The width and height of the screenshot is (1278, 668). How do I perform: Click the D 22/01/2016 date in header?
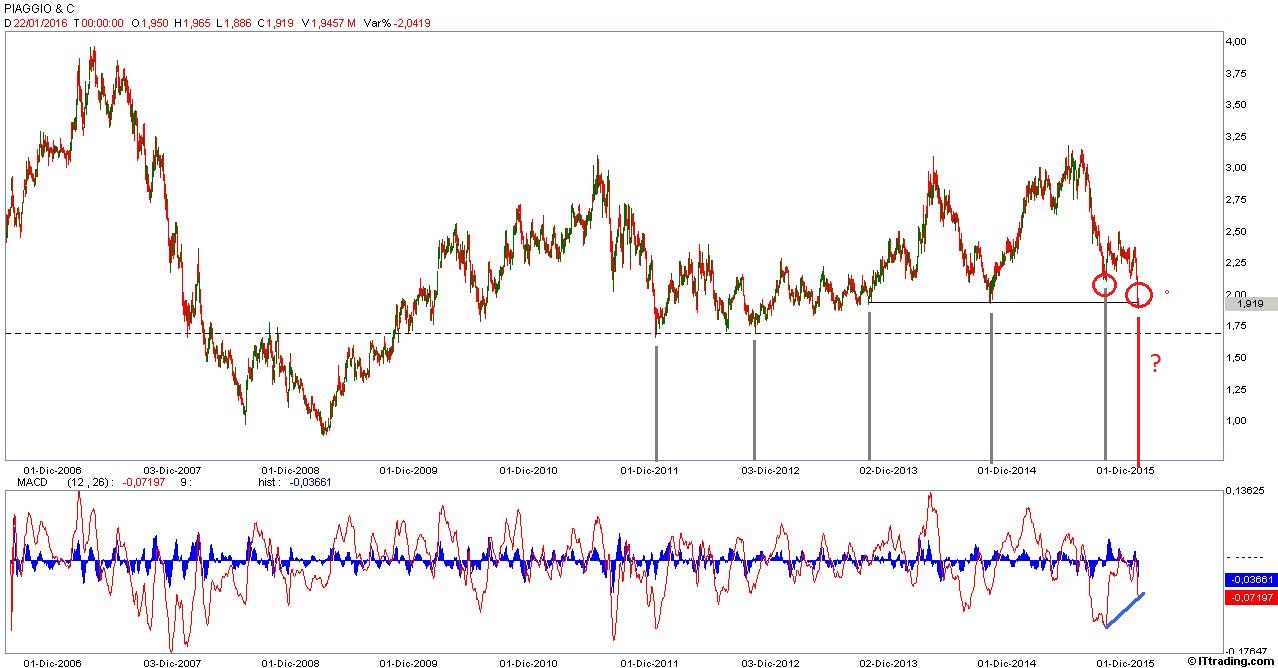pyautogui.click(x=36, y=22)
